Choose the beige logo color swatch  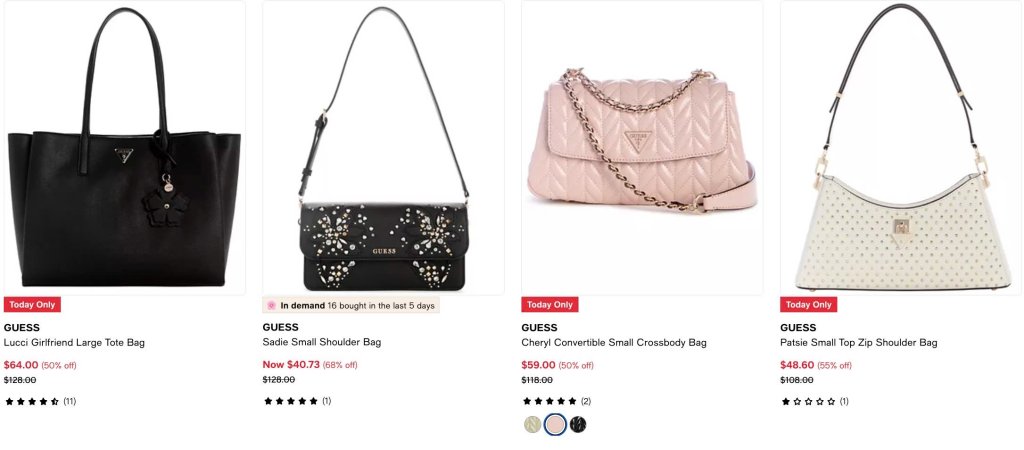coord(532,425)
